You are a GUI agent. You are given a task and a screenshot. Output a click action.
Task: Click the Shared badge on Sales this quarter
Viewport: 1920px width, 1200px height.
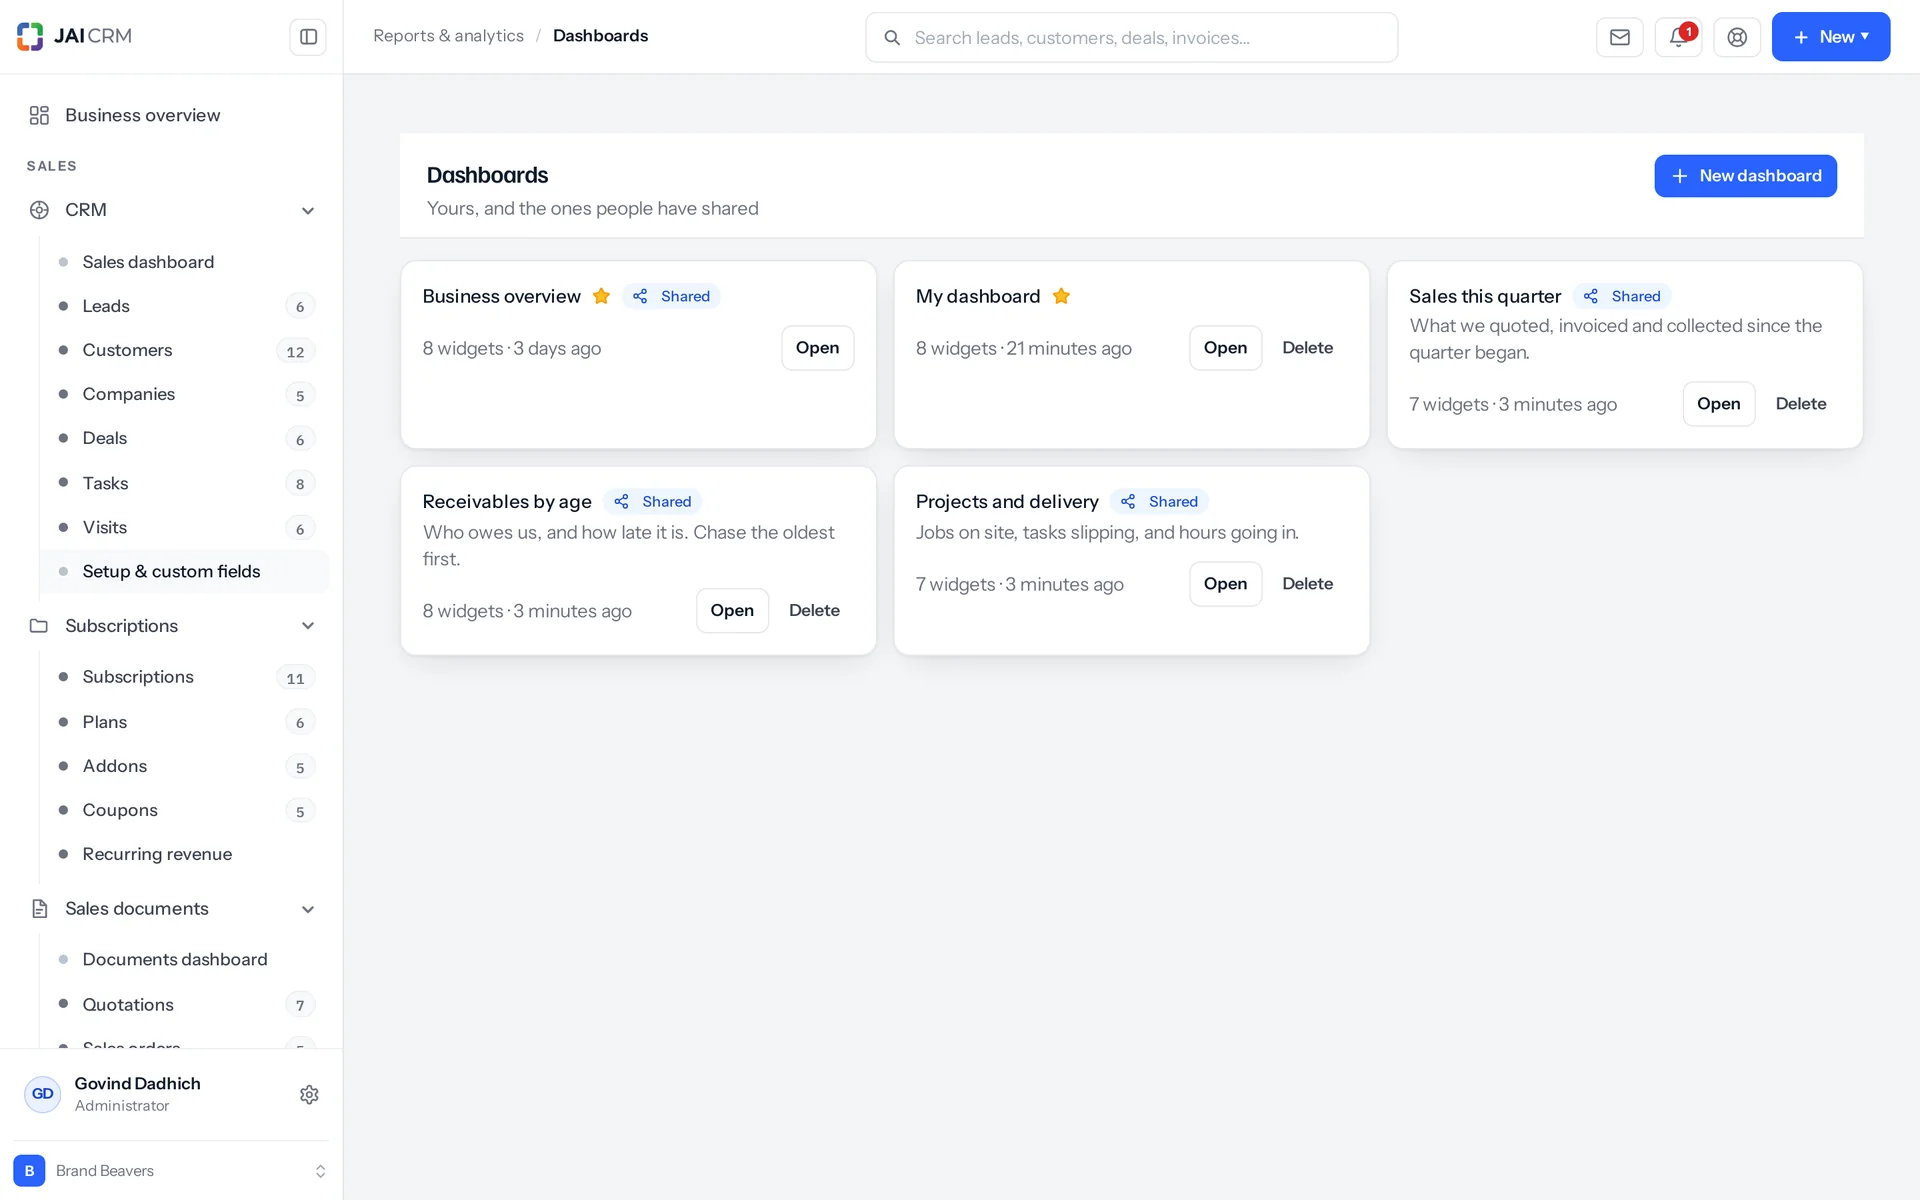[x=1622, y=296]
